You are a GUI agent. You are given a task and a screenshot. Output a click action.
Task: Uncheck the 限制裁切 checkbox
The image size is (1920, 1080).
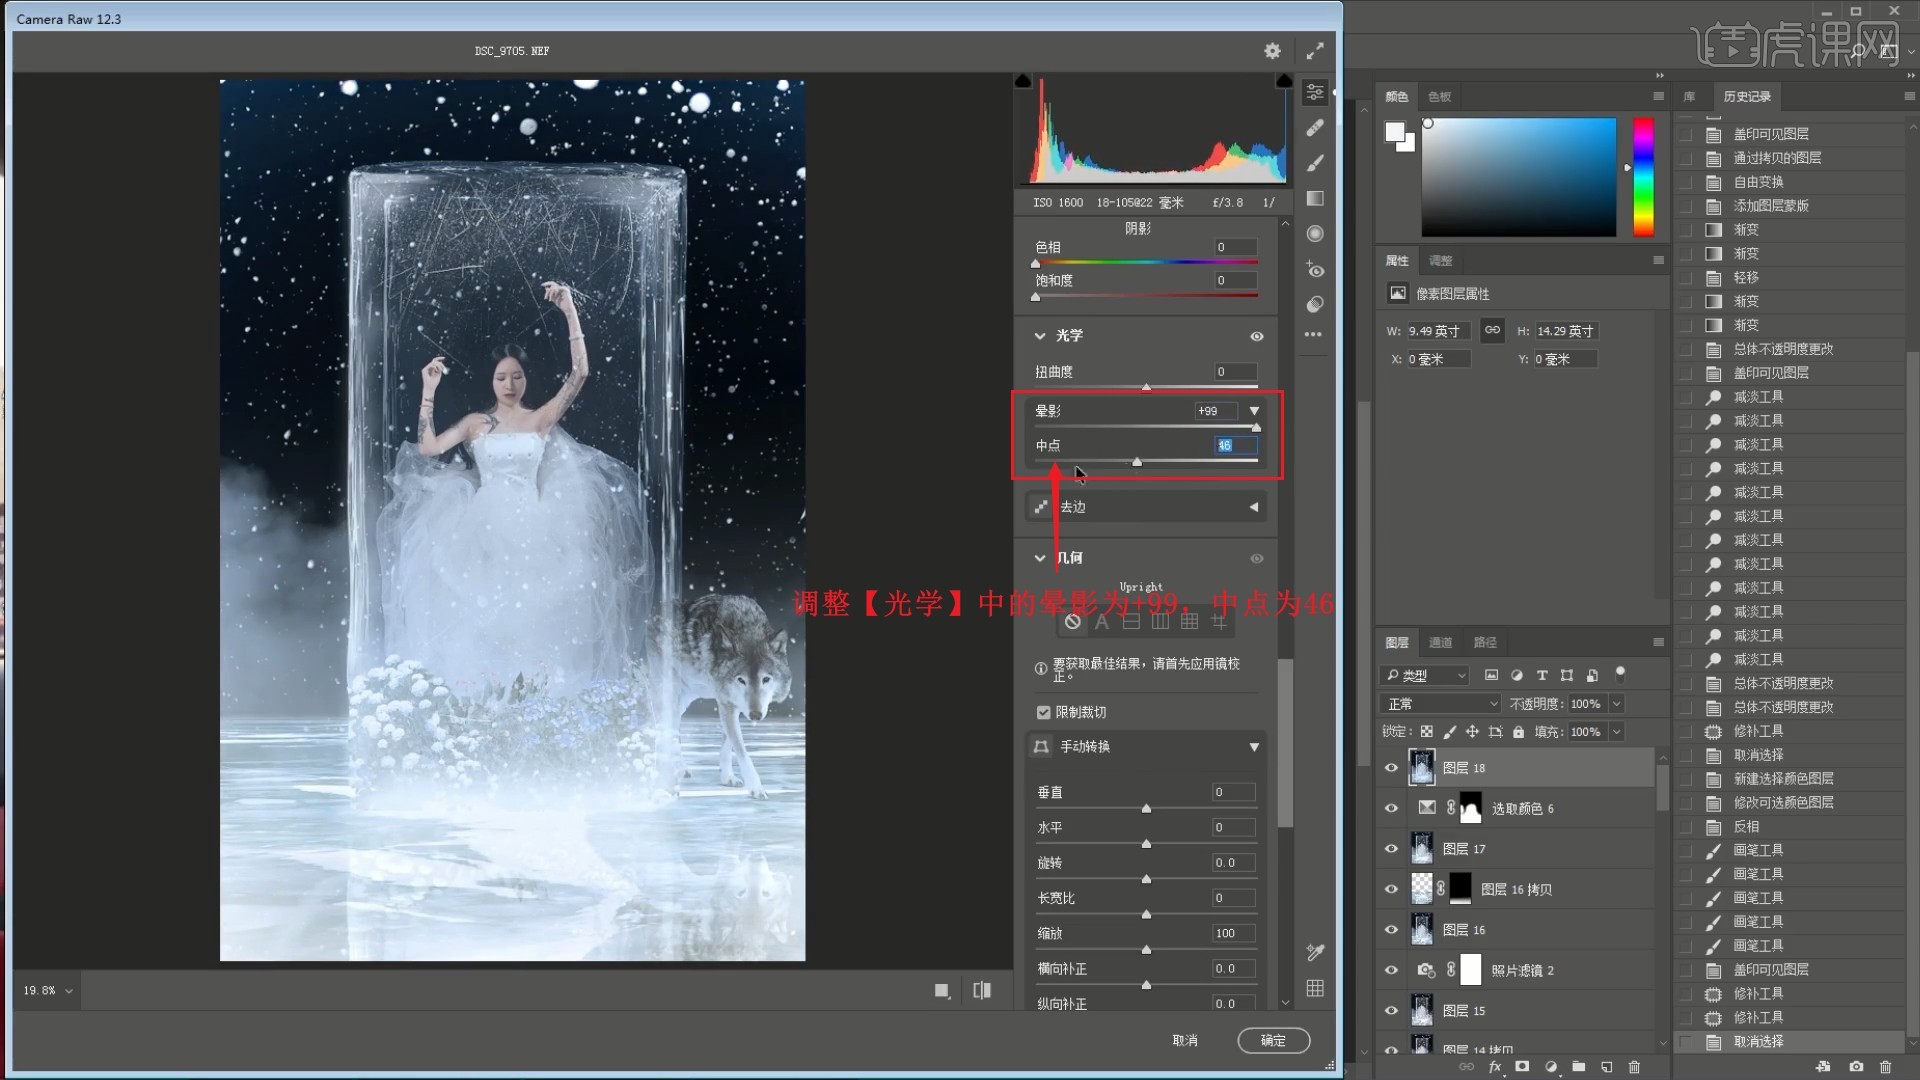[x=1044, y=712]
